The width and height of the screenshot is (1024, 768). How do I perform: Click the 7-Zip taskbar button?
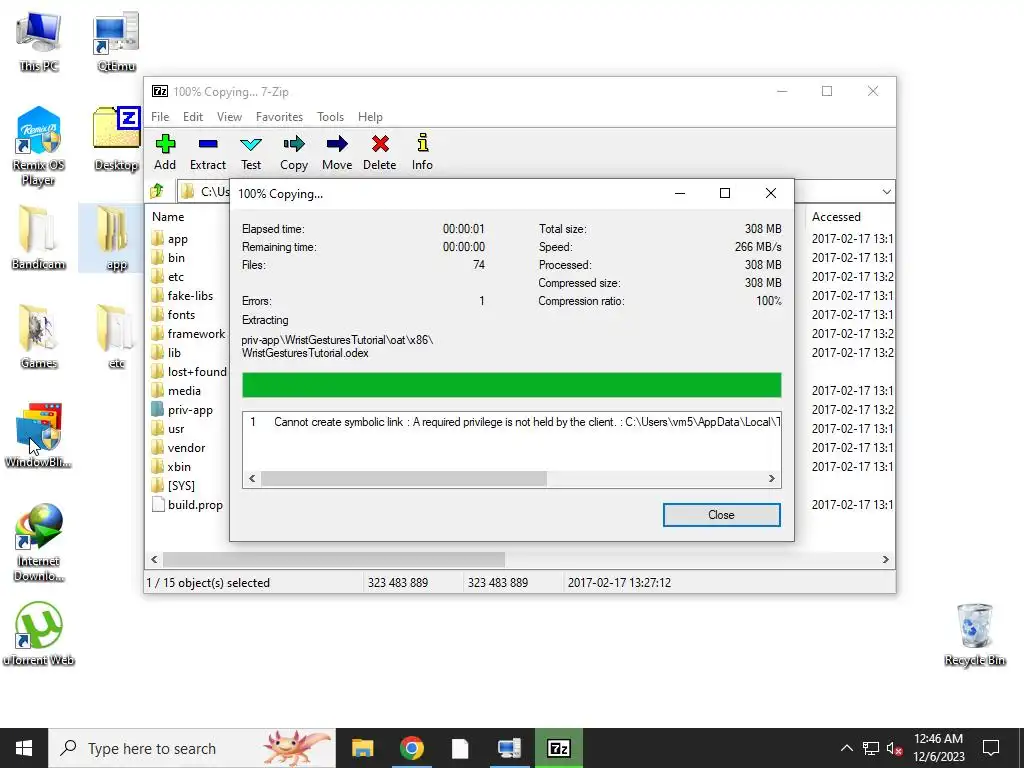tap(558, 748)
